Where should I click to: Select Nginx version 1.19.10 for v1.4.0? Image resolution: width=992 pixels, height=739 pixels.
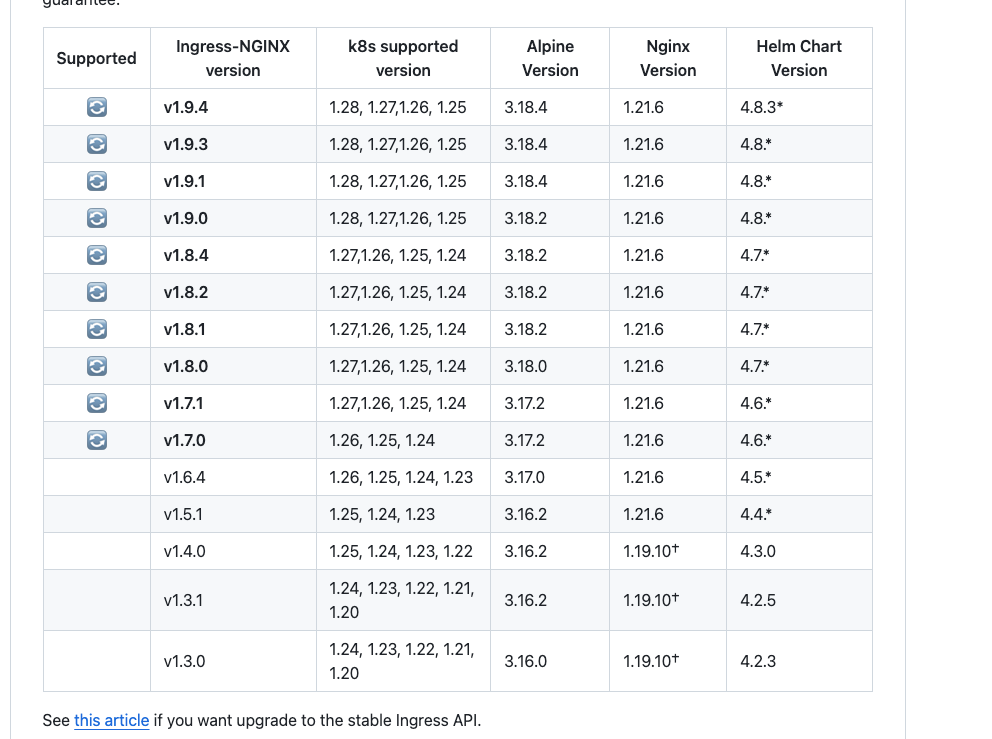667,551
